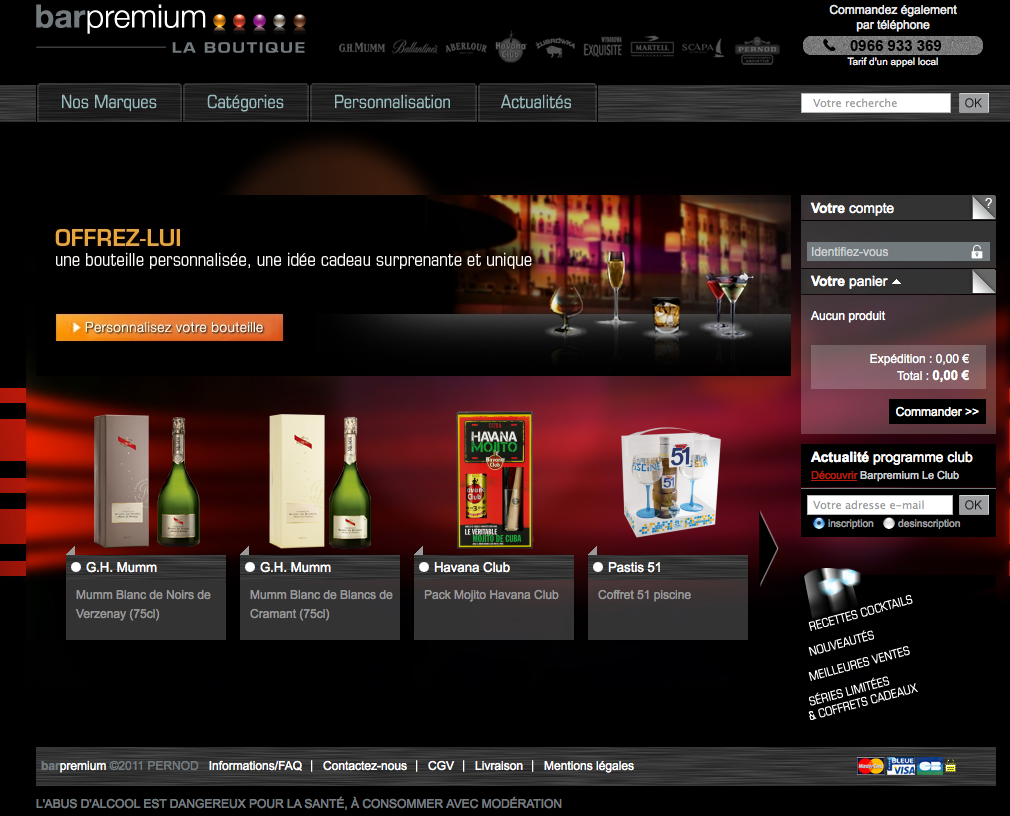Follow the Découvrir link
Image resolution: width=1010 pixels, height=816 pixels.
(834, 475)
